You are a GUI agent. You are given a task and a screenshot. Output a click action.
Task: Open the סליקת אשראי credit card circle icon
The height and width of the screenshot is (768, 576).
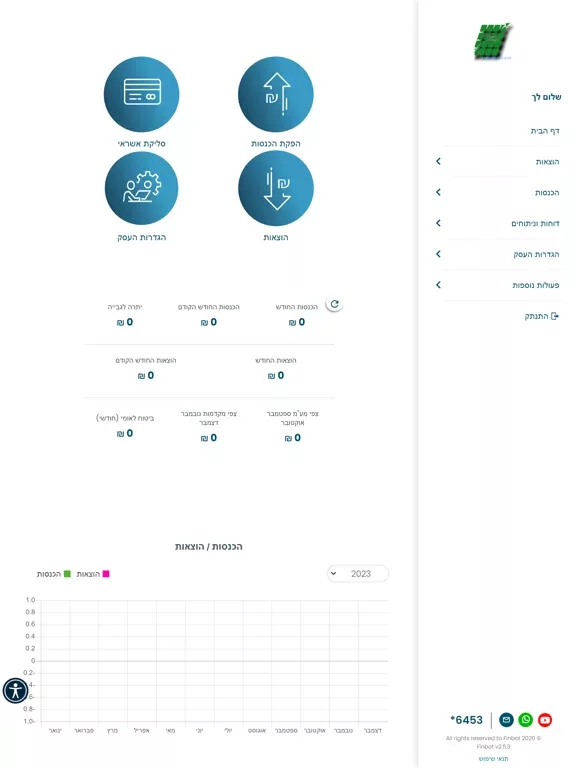click(x=142, y=95)
